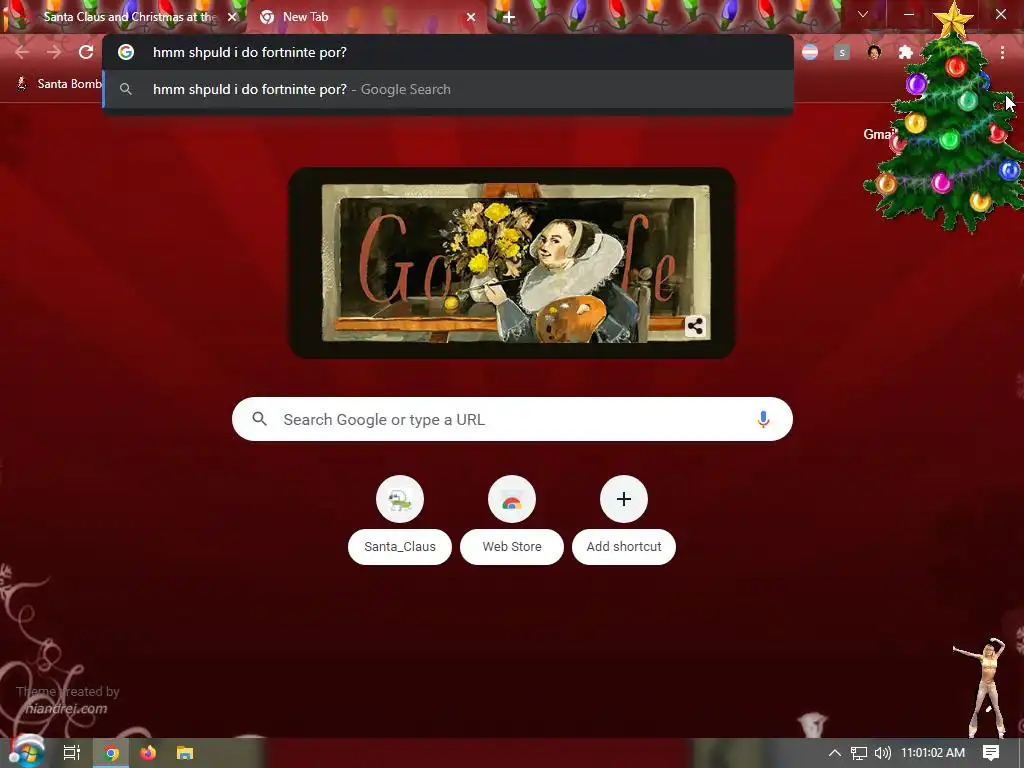Expand hidden system tray icons

click(835, 753)
